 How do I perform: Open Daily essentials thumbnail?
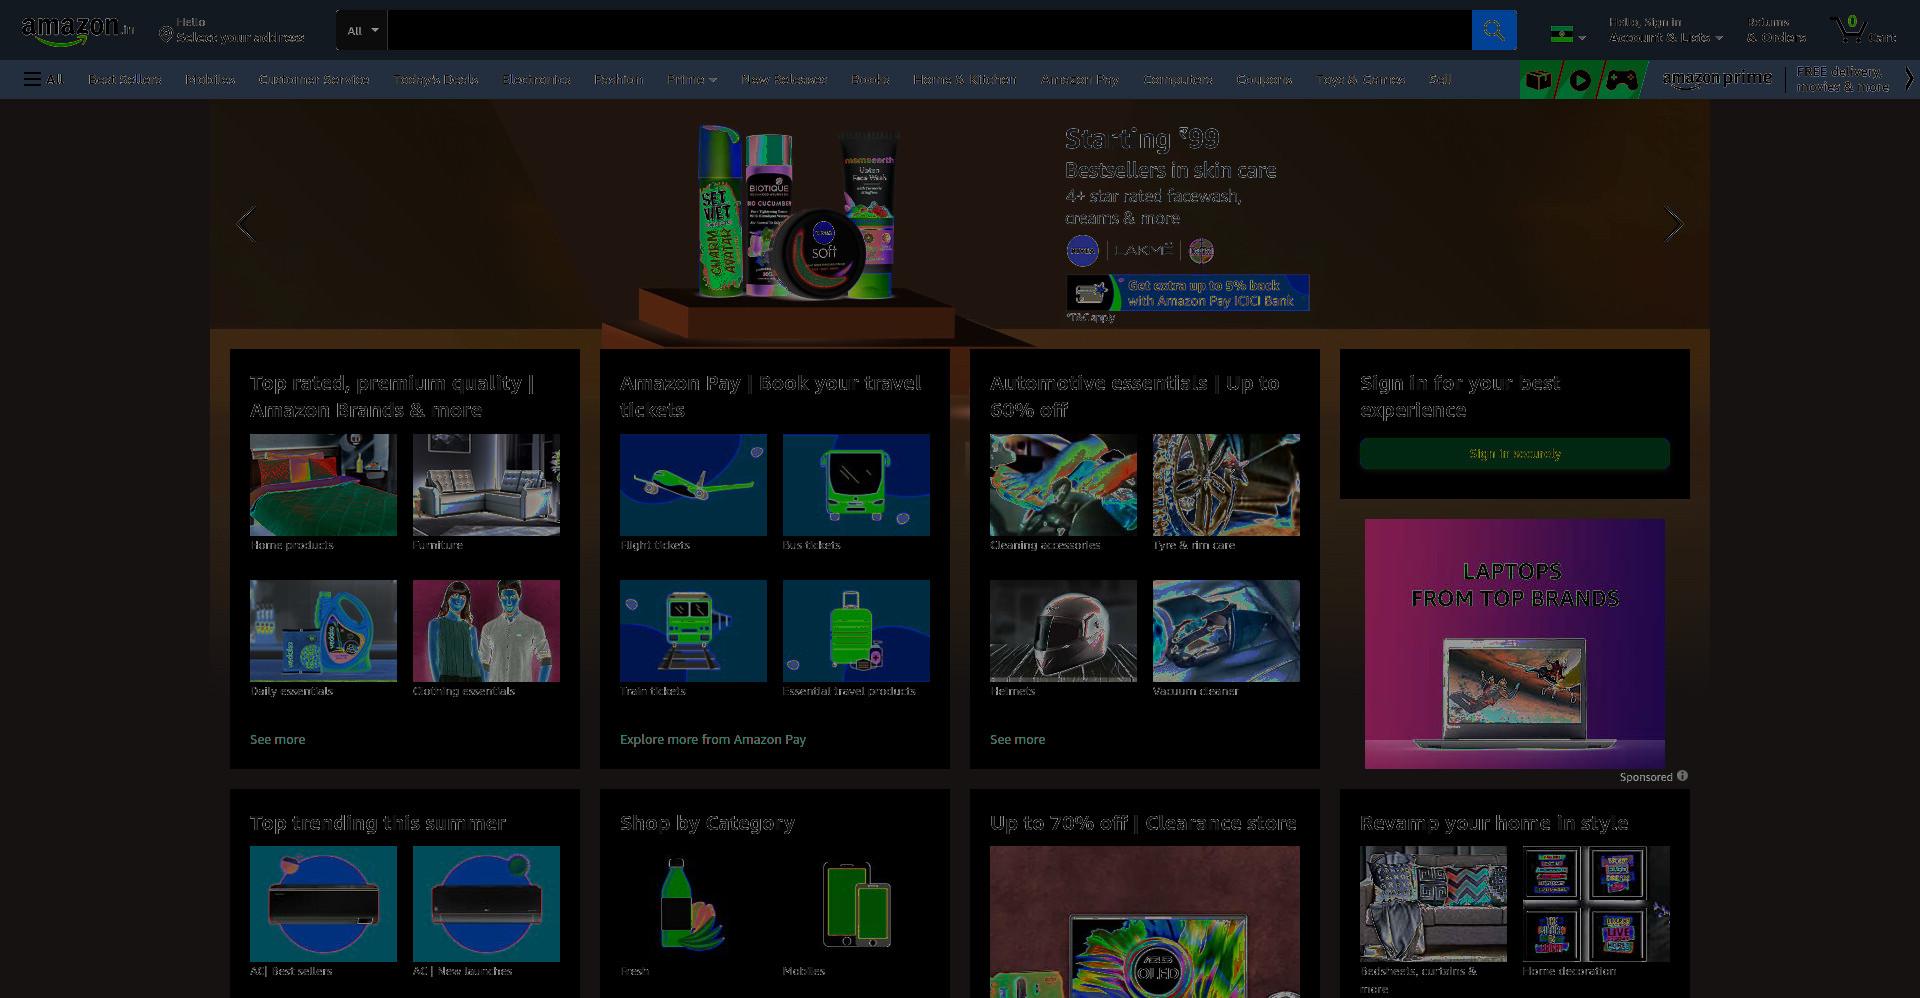coord(323,631)
